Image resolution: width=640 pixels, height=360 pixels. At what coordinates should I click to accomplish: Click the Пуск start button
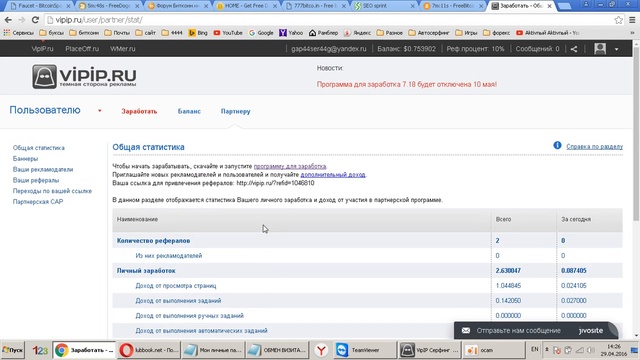click(13, 350)
